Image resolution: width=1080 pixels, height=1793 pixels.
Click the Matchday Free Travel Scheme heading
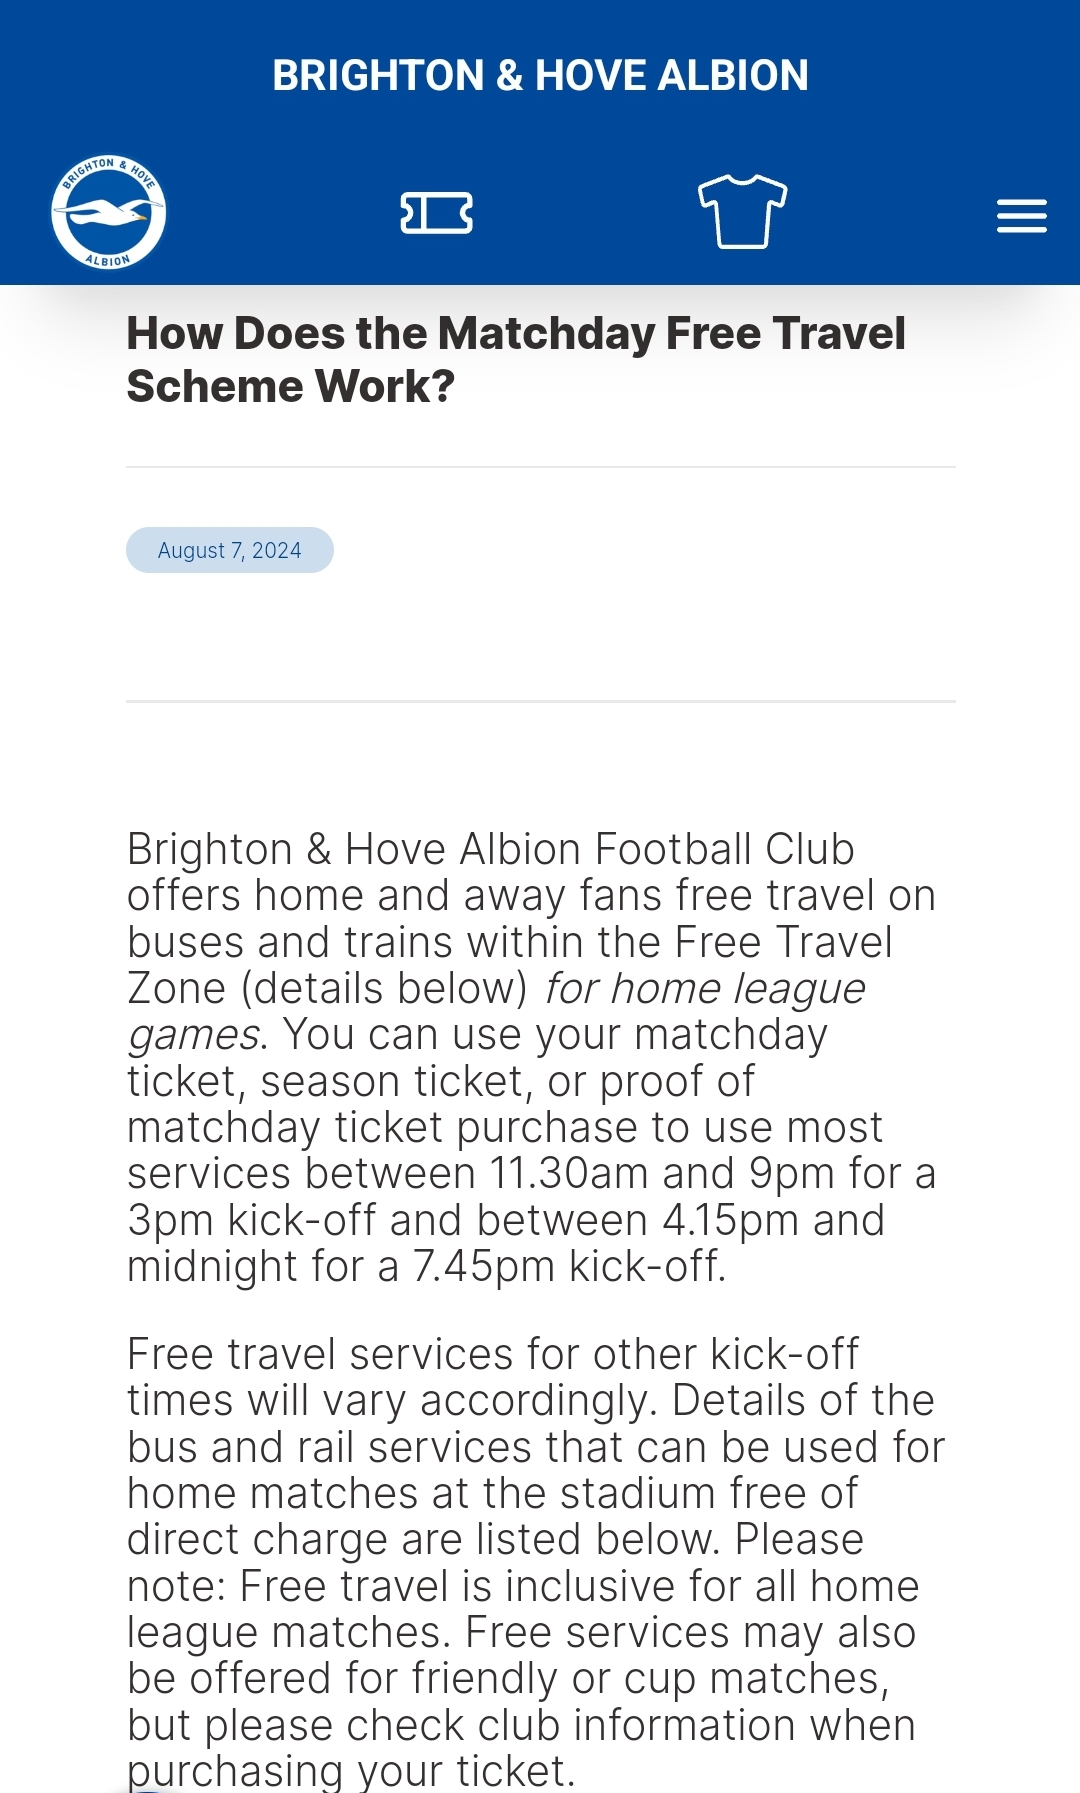(516, 360)
